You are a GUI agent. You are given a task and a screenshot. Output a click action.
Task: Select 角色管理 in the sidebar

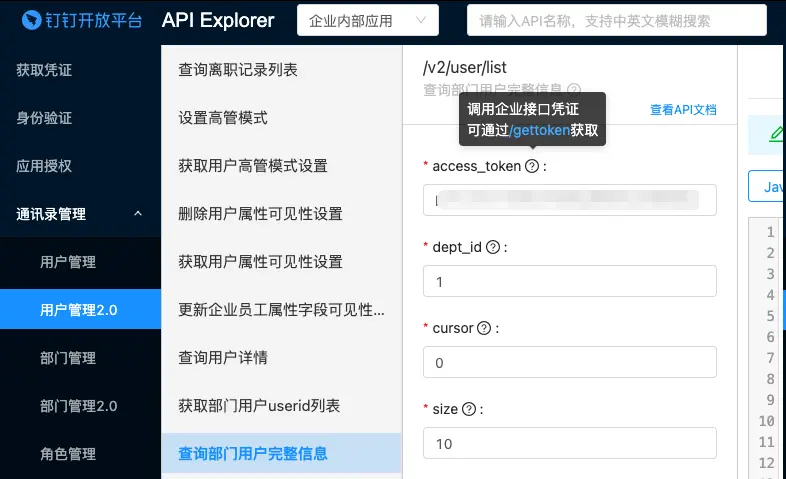pyautogui.click(x=68, y=454)
